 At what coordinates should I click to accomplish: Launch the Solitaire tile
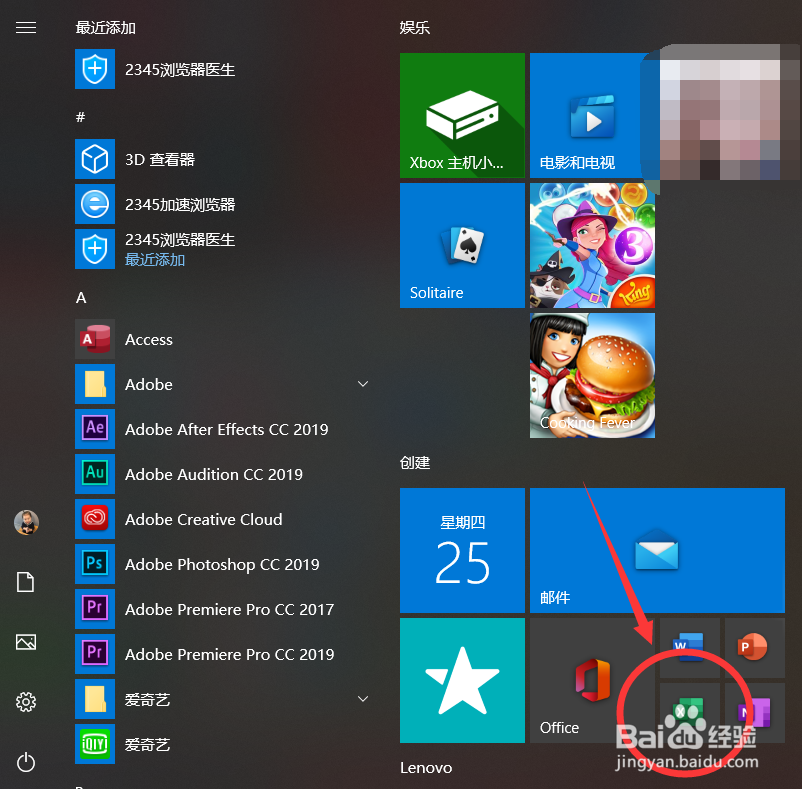pyautogui.click(x=462, y=245)
